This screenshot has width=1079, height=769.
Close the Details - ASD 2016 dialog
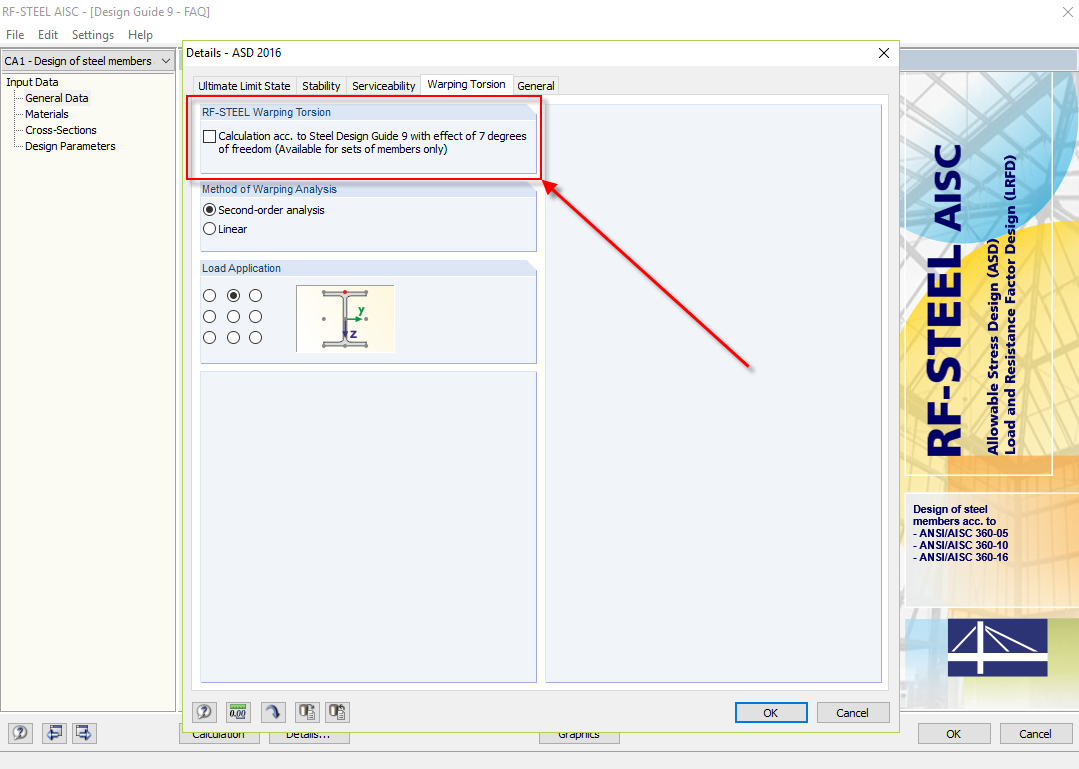click(884, 53)
